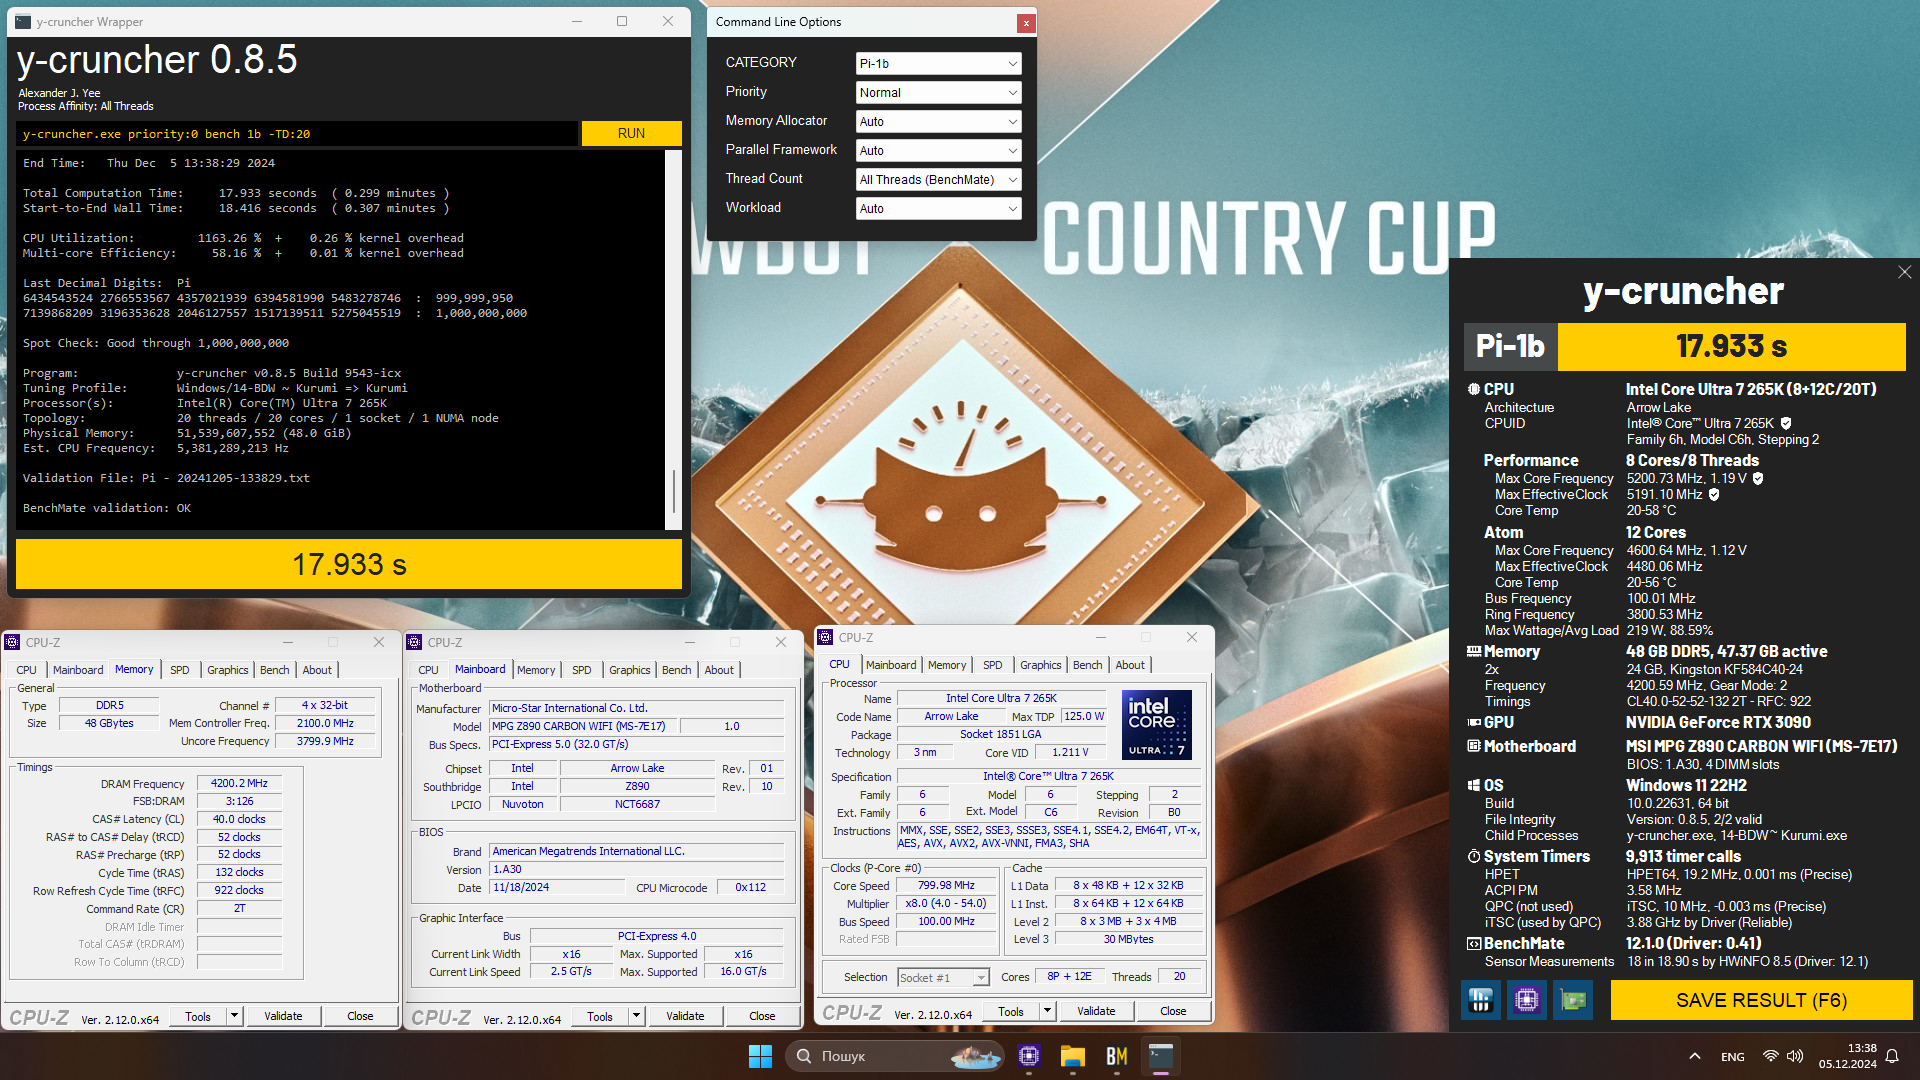Open Windows Start menu

coord(760,1056)
